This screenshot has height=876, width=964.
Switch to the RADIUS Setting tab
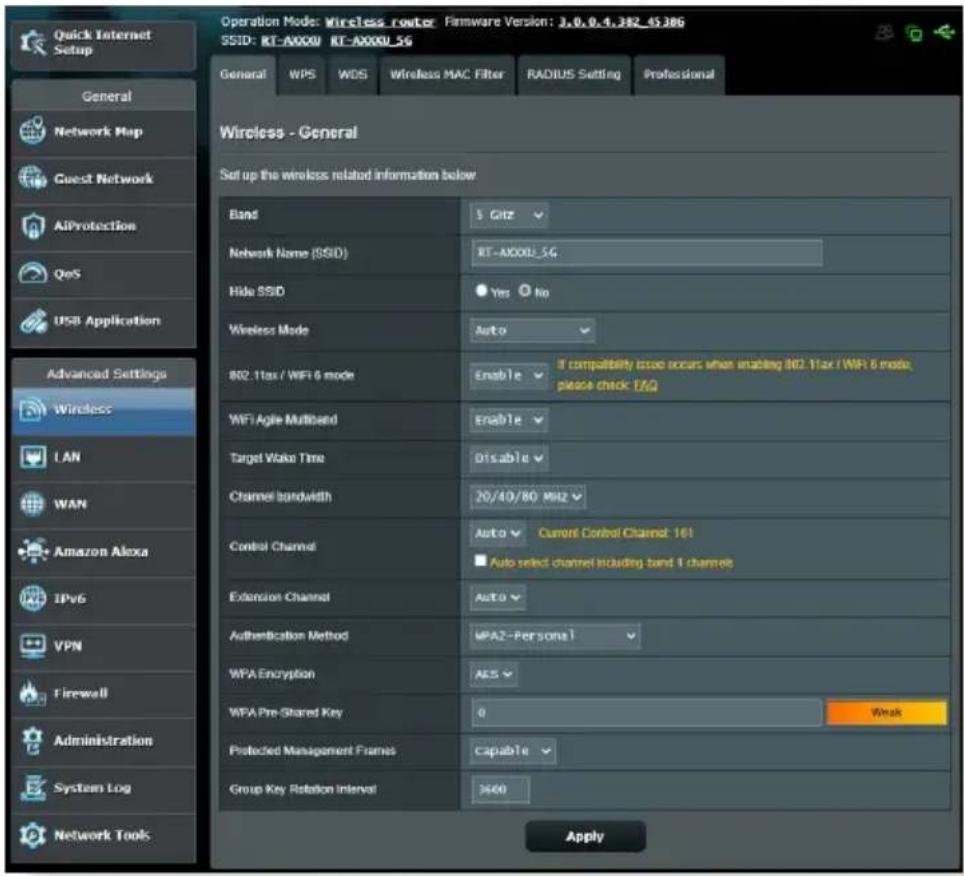coord(574,75)
